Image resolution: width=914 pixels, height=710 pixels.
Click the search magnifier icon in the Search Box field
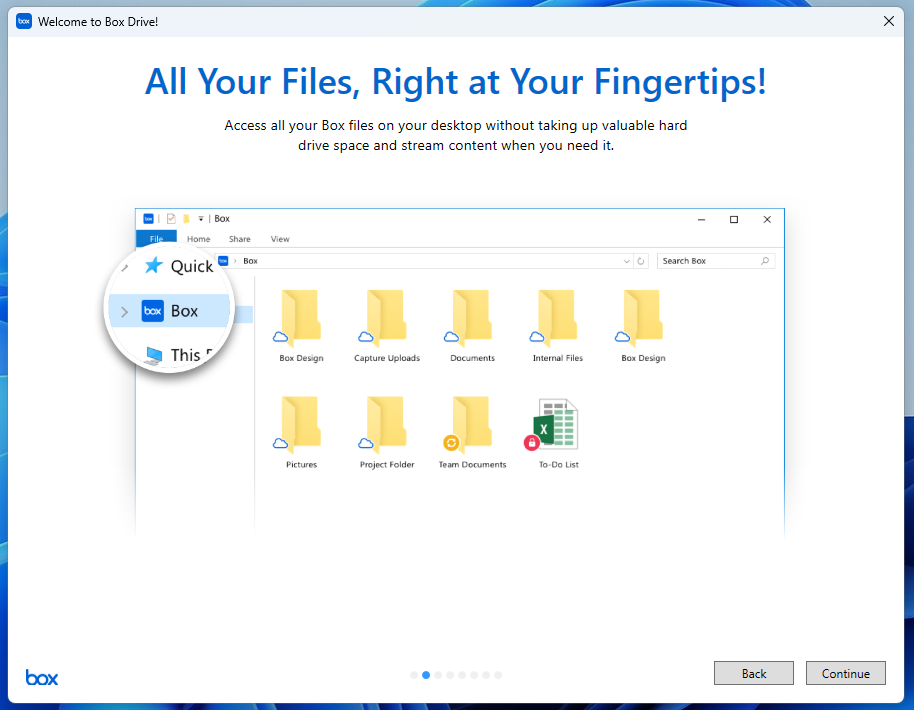point(765,261)
